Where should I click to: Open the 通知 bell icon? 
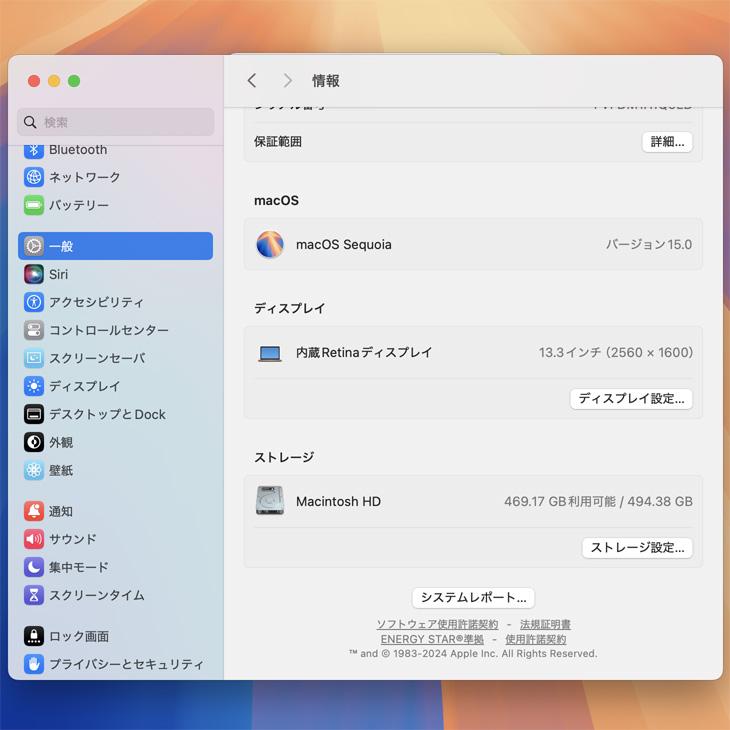(x=34, y=511)
